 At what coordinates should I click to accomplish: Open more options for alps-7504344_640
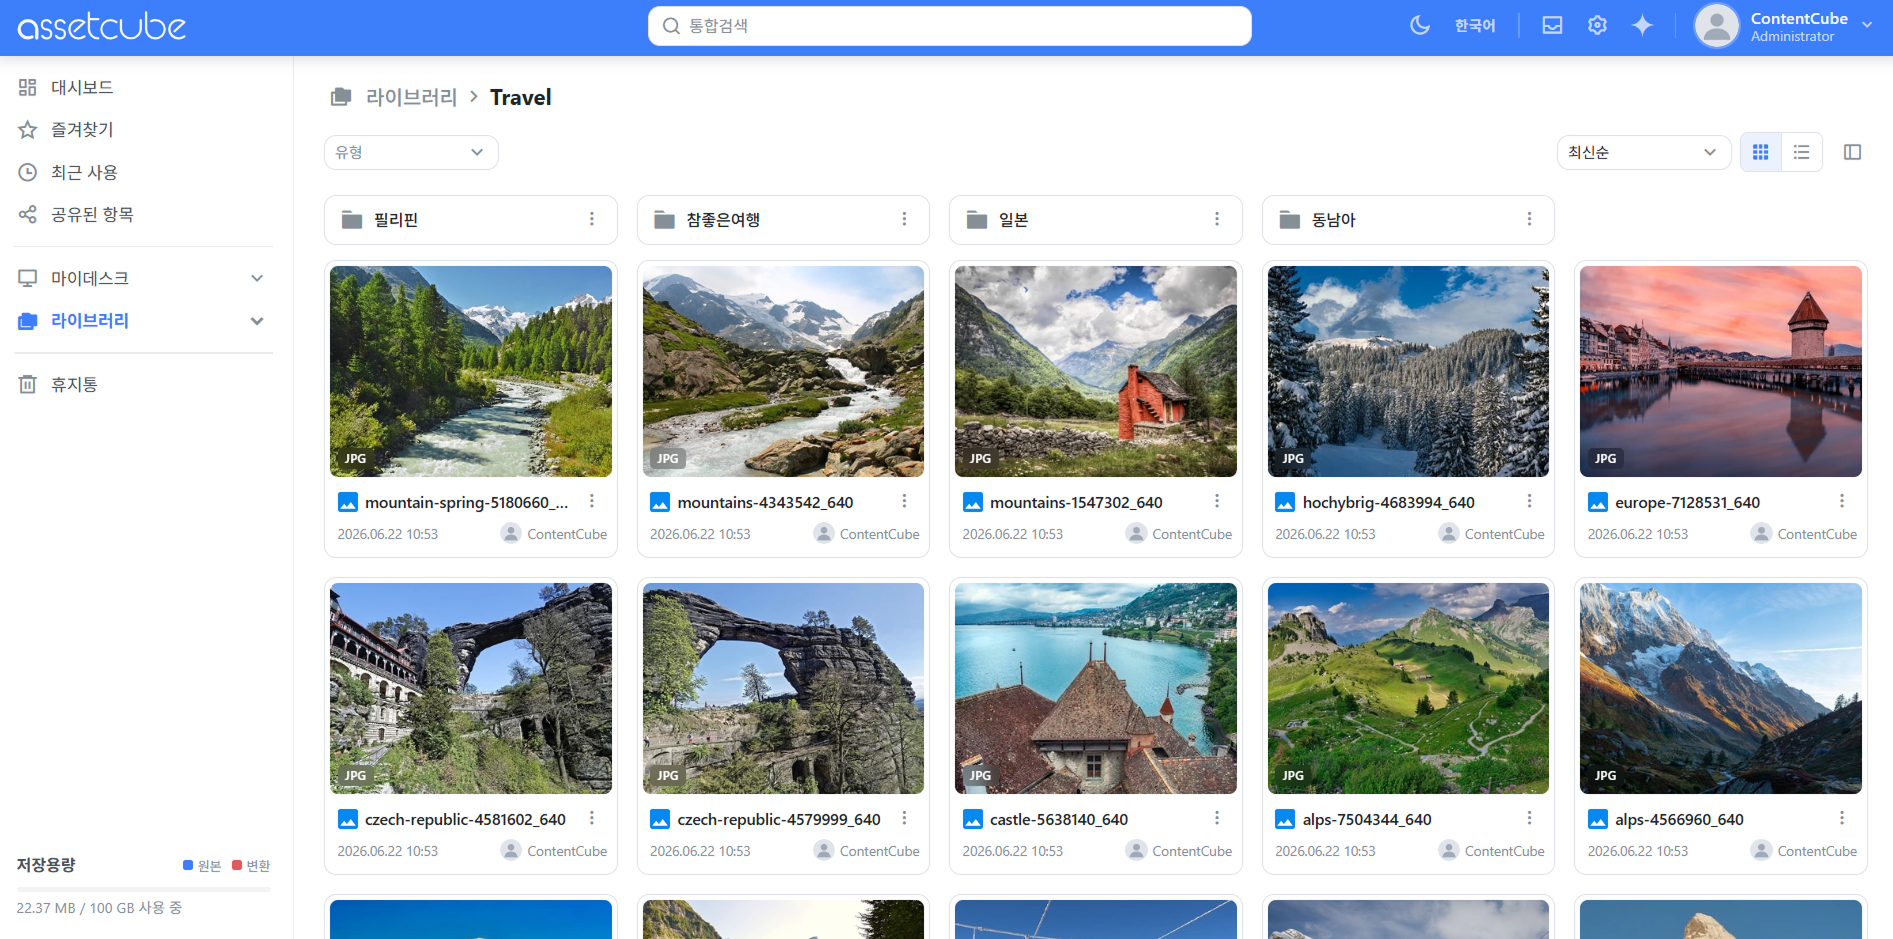[x=1529, y=818]
